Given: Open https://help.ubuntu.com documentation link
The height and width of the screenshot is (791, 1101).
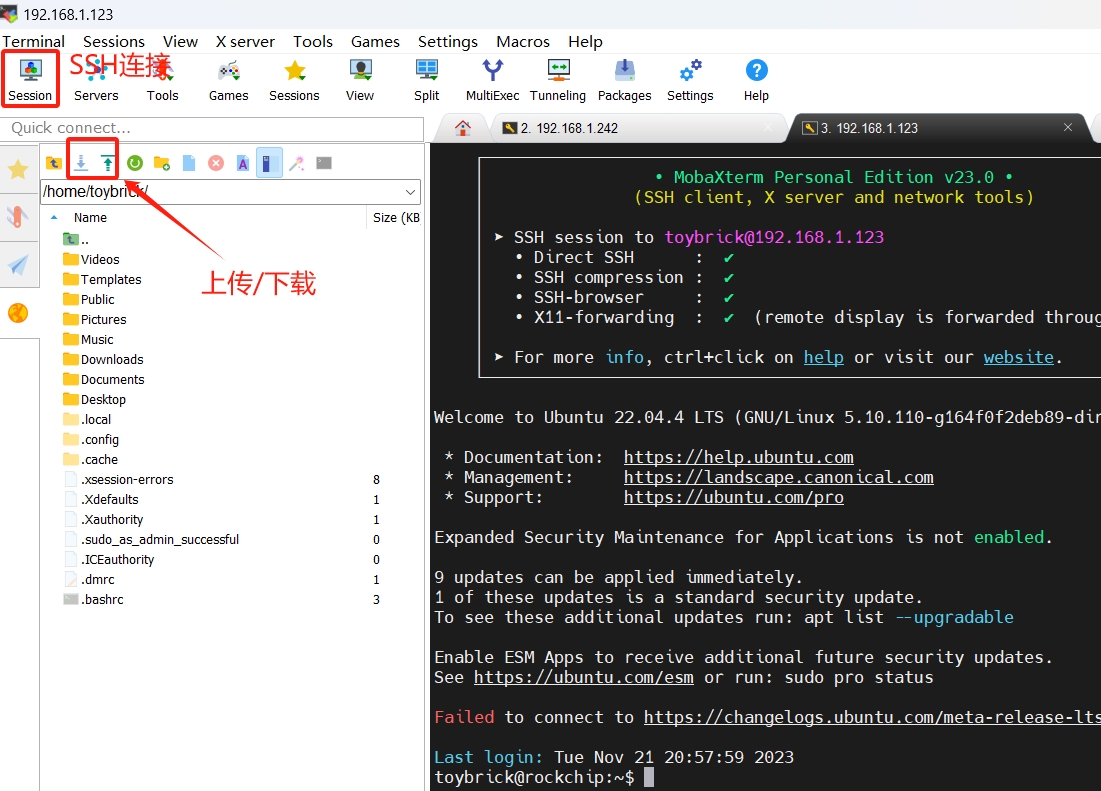Looking at the screenshot, I should point(739,458).
